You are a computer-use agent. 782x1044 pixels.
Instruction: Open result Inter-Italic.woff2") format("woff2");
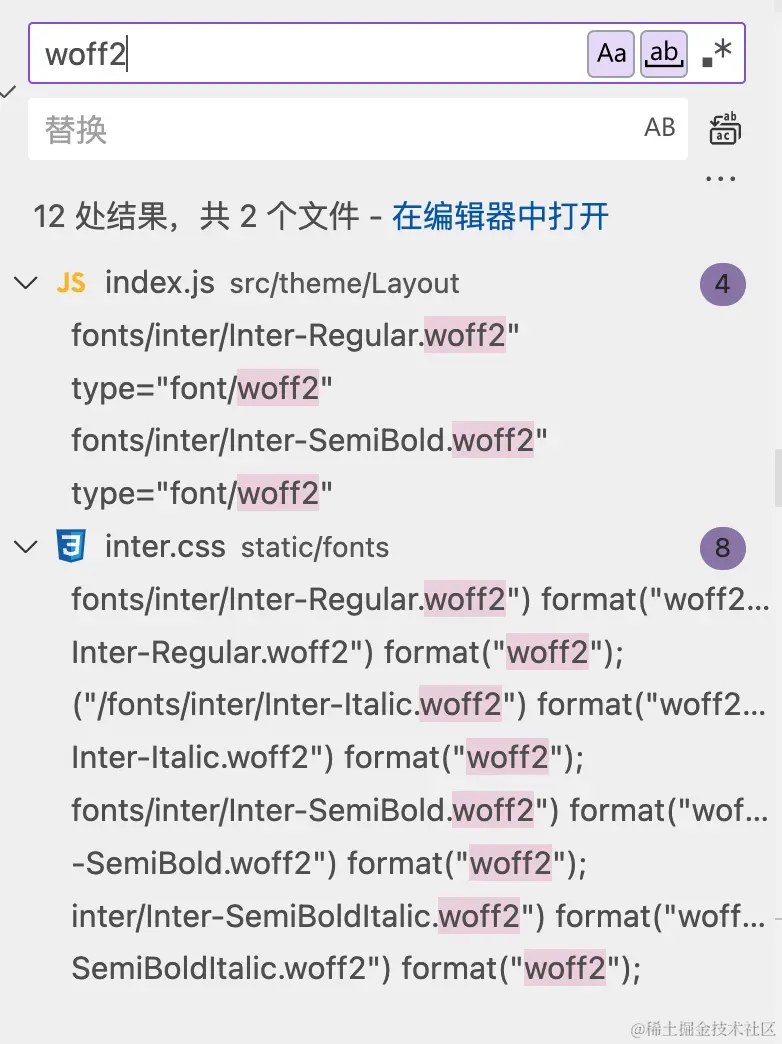click(327, 757)
